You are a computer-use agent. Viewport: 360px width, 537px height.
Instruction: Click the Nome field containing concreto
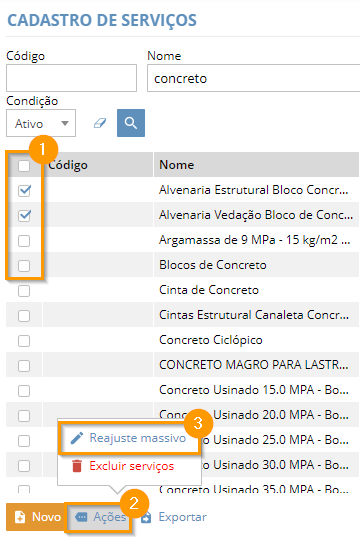pos(253,78)
